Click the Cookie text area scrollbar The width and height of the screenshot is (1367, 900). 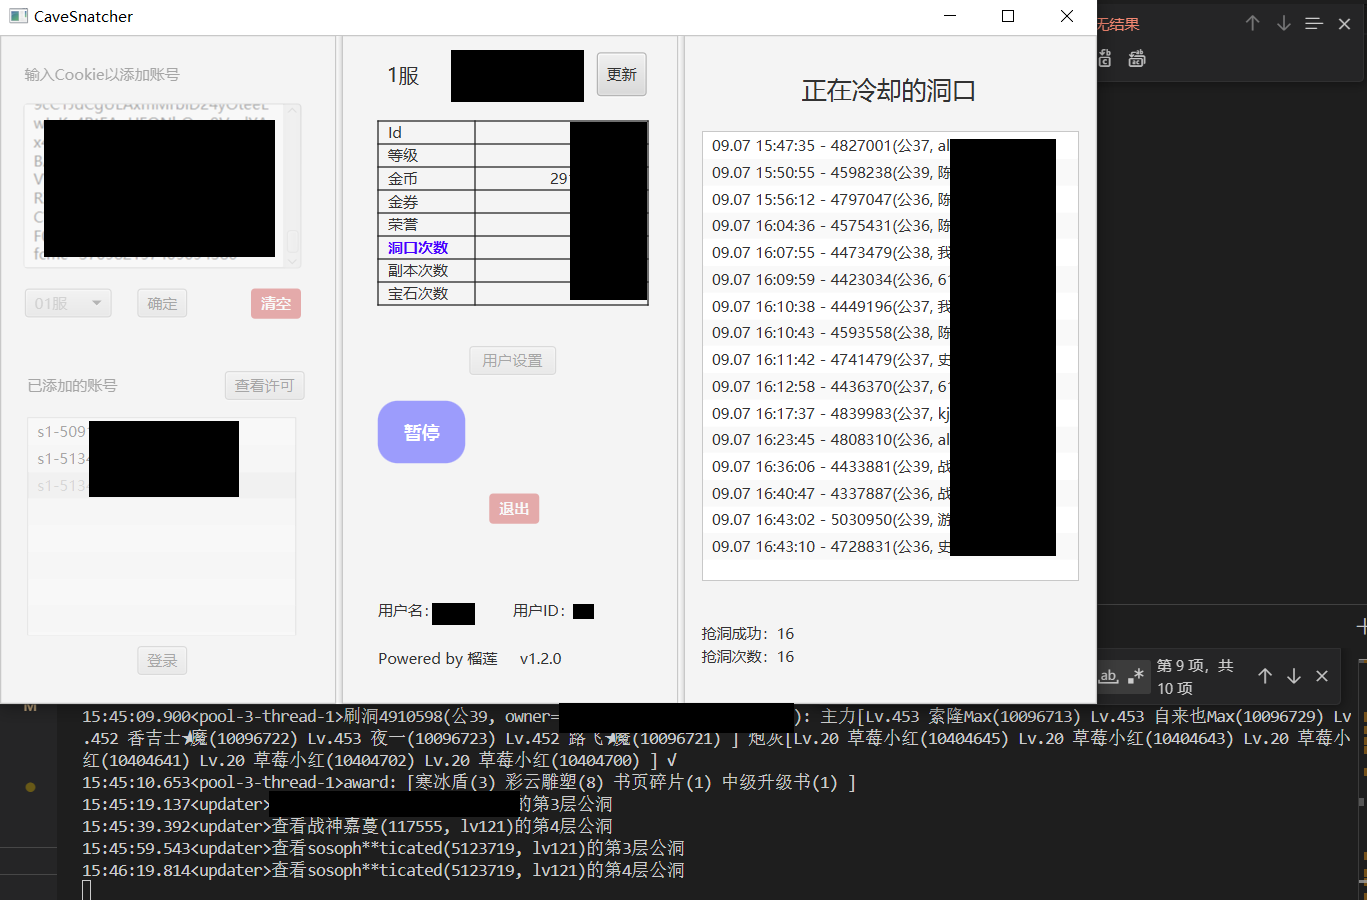[x=293, y=186]
